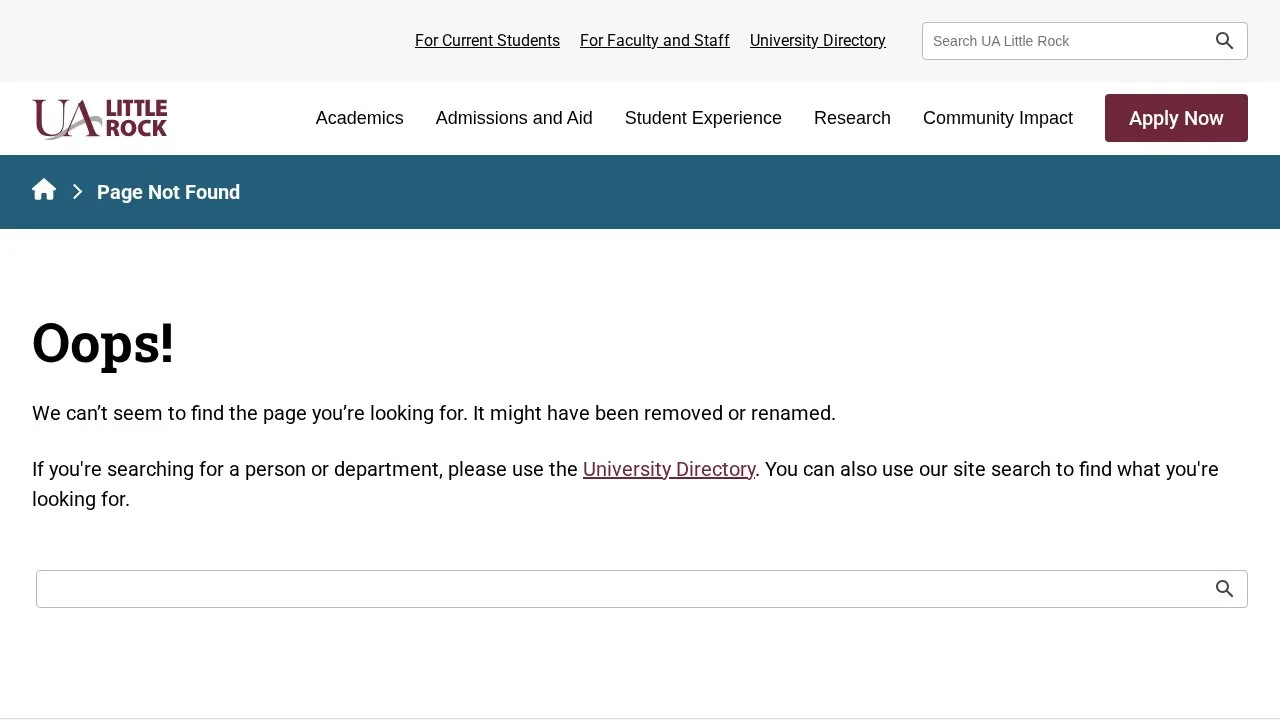Click the search magnifier icon below the message
1280x720 pixels.
1225,589
